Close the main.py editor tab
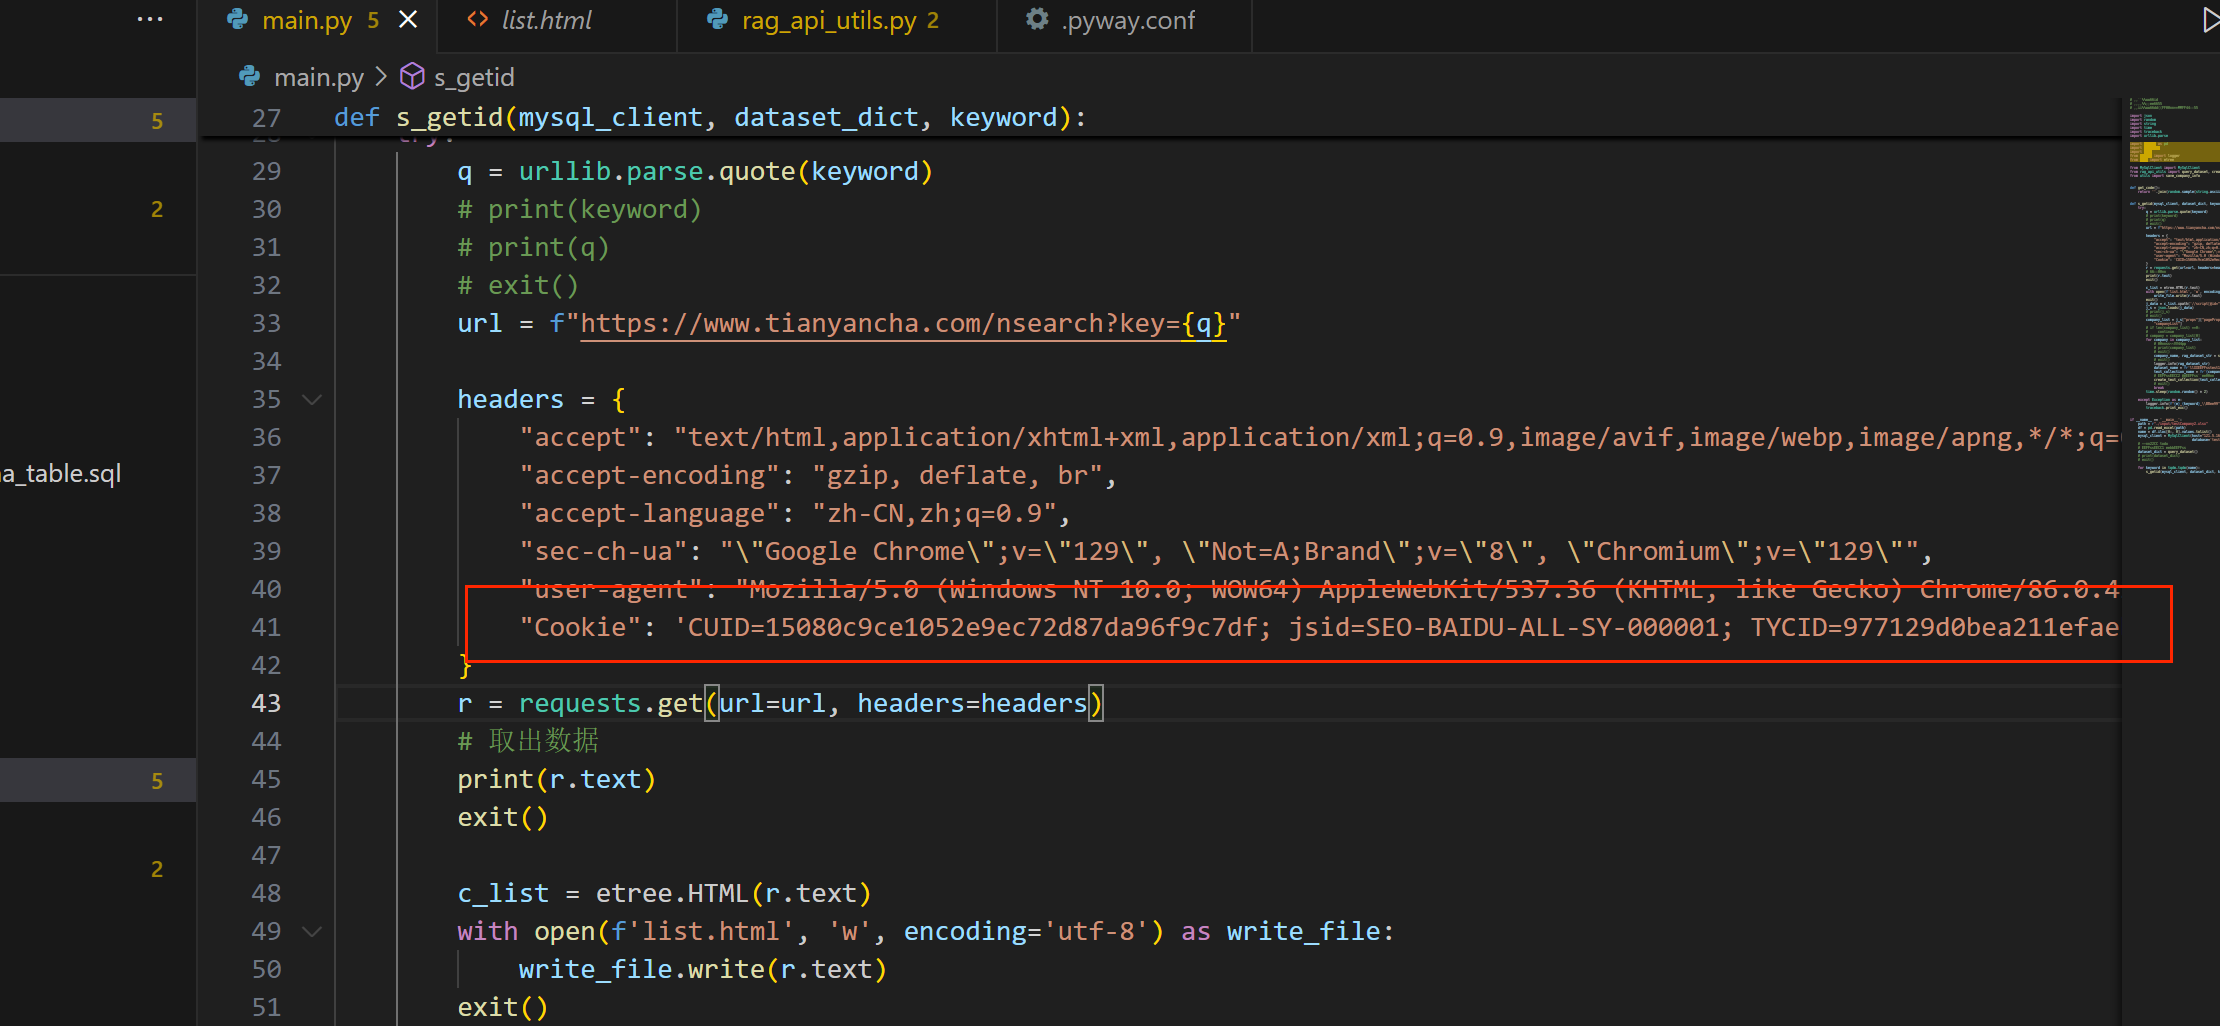 [x=408, y=20]
